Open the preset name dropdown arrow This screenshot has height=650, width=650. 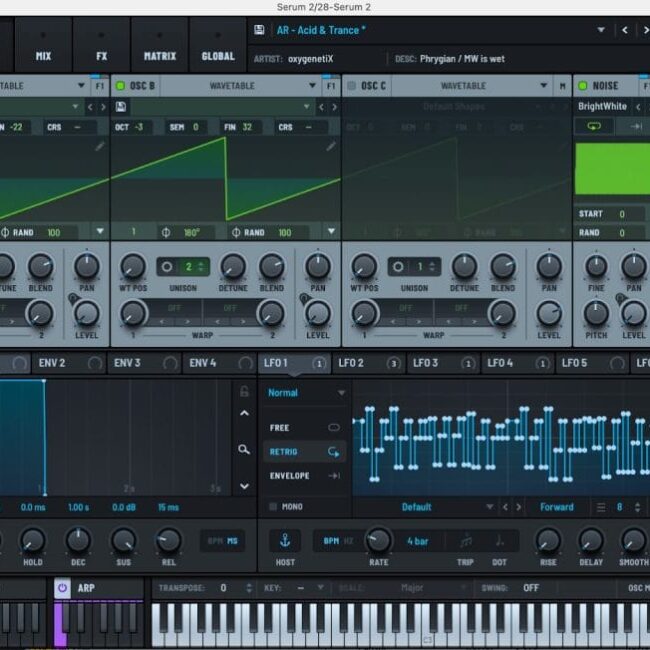point(602,30)
